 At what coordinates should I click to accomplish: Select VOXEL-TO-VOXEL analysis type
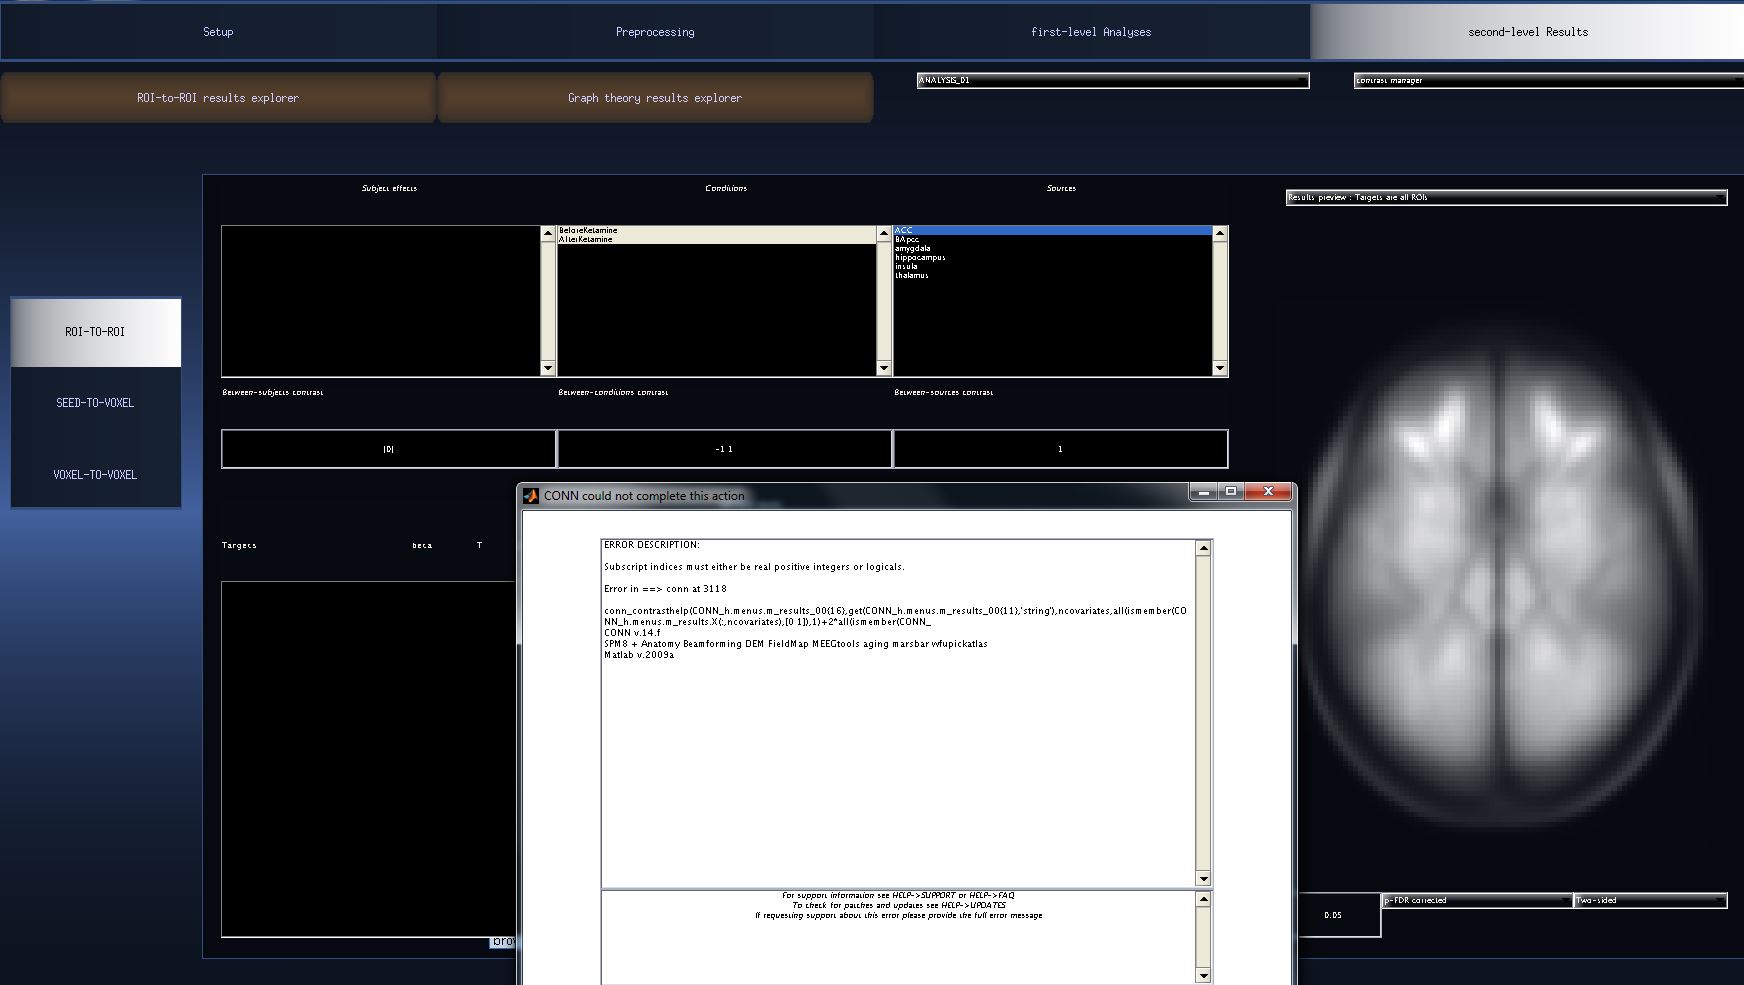click(x=95, y=475)
